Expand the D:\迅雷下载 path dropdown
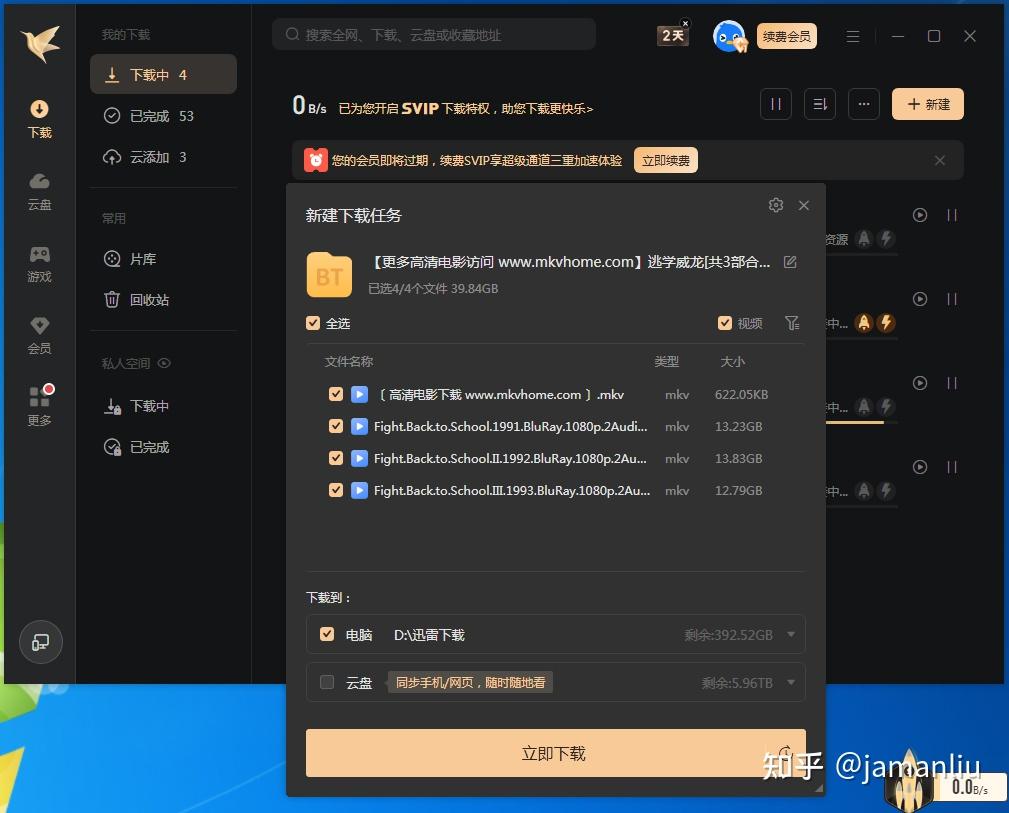 791,633
